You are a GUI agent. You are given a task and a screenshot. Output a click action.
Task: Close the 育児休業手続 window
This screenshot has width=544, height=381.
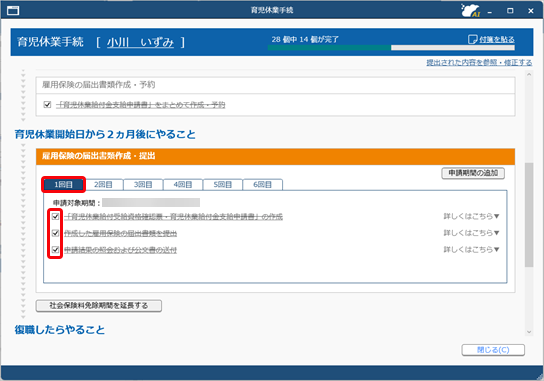click(531, 11)
